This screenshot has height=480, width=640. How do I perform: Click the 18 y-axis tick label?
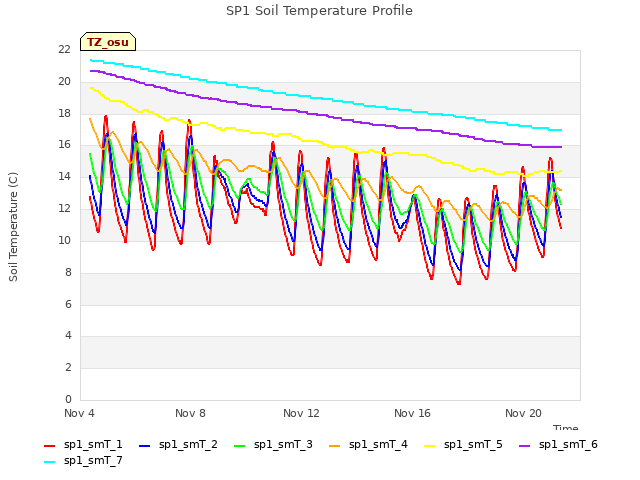[x=65, y=113]
